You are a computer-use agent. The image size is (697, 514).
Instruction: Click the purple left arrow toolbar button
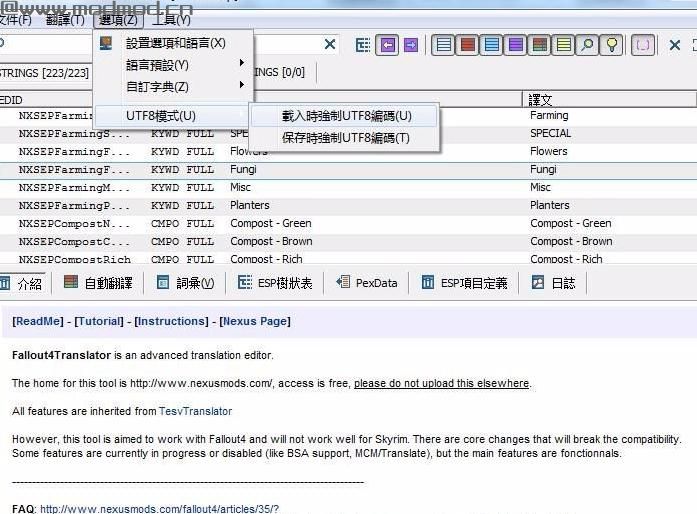coord(388,45)
